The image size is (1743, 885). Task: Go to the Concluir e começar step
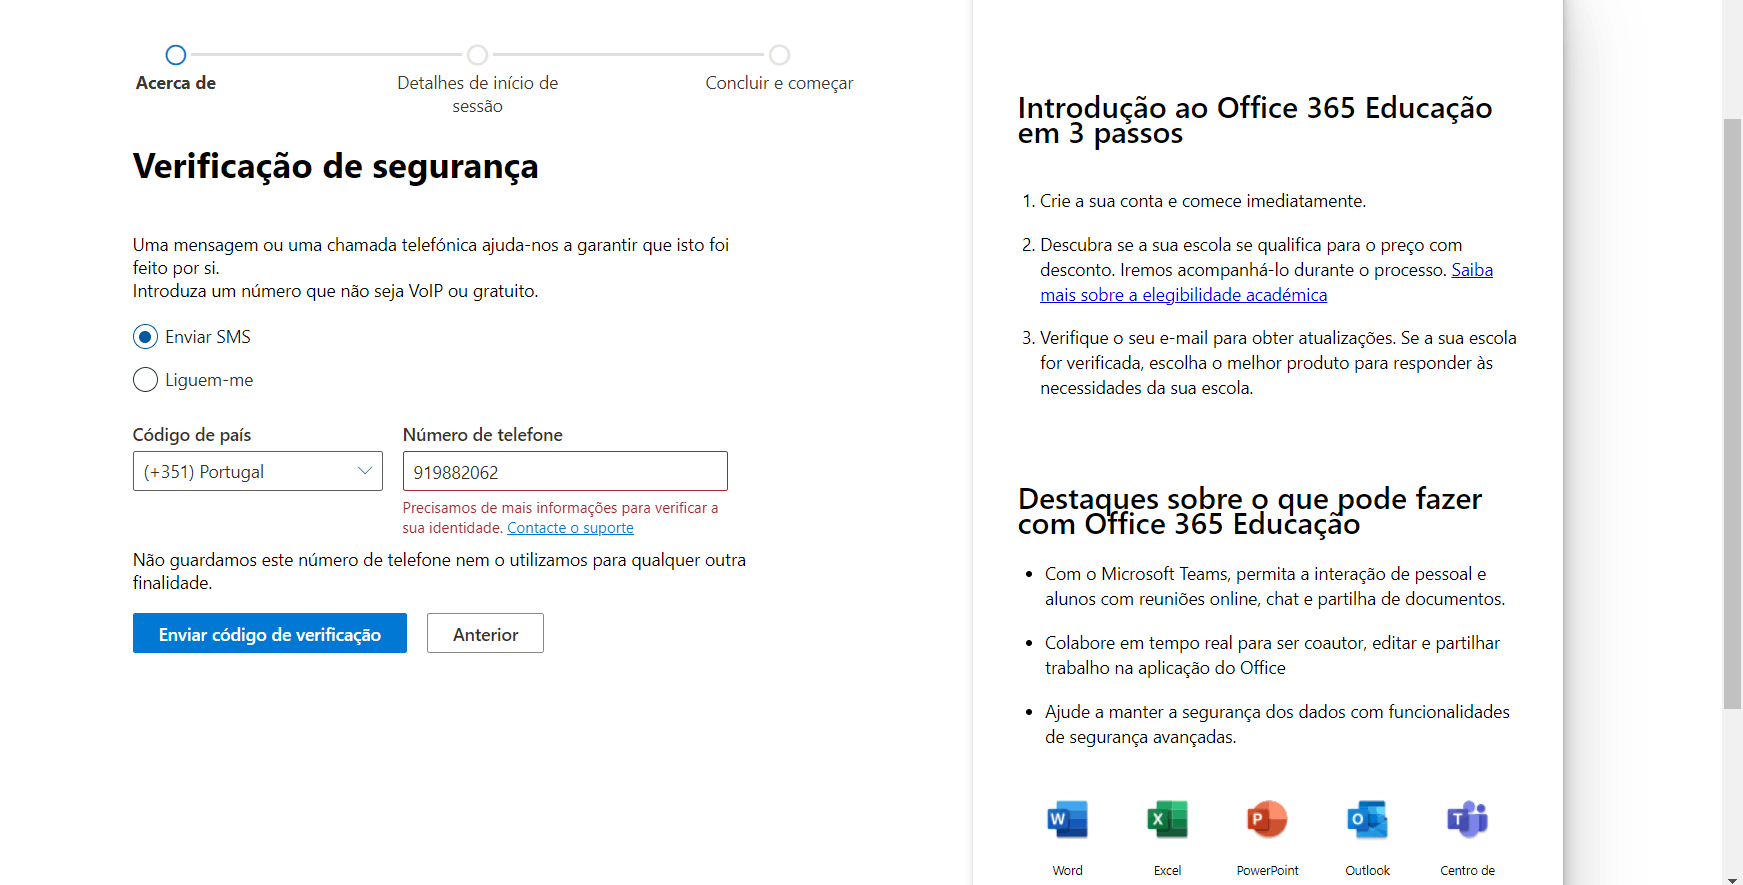pos(780,55)
